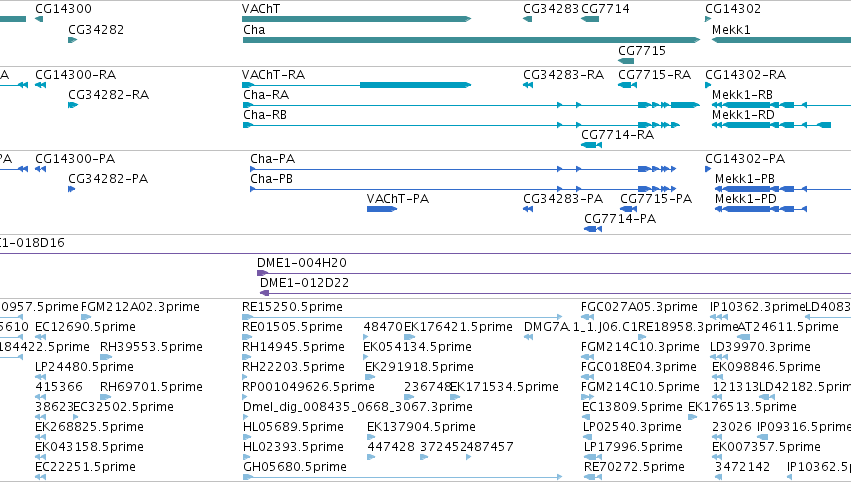Click the VAChT-PA protein label
The width and height of the screenshot is (851, 482).
click(x=398, y=199)
